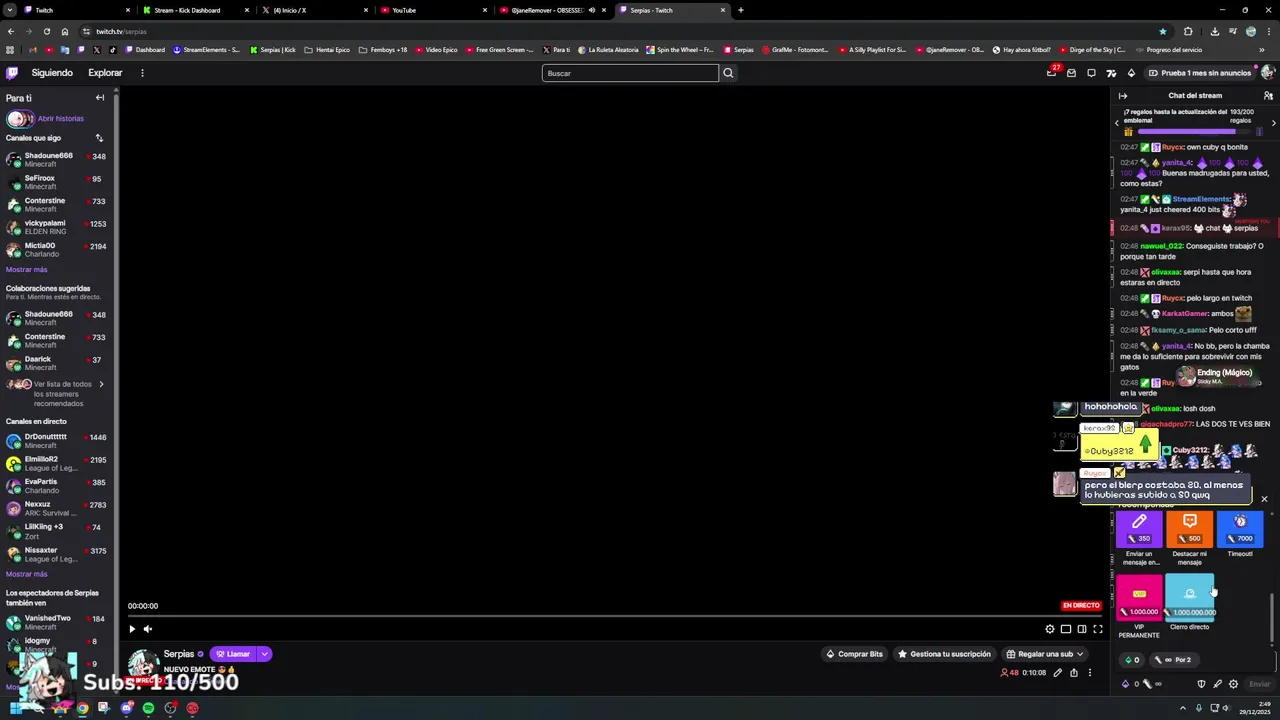Open the Shadoune666 channel under Canales que sigo
Viewport: 1280px width, 720px height.
click(x=57, y=160)
